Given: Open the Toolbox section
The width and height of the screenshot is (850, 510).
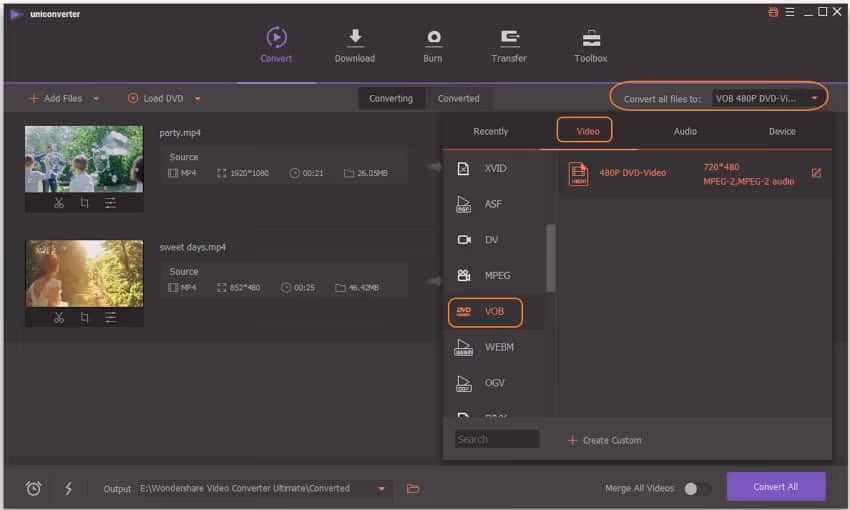Looking at the screenshot, I should point(590,45).
